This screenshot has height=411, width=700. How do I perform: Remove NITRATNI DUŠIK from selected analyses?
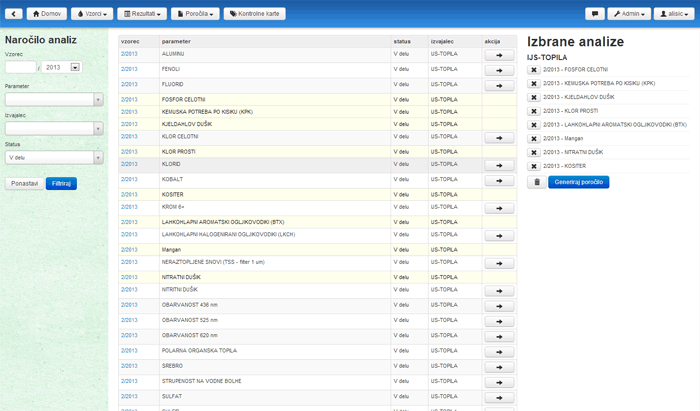[x=533, y=153]
